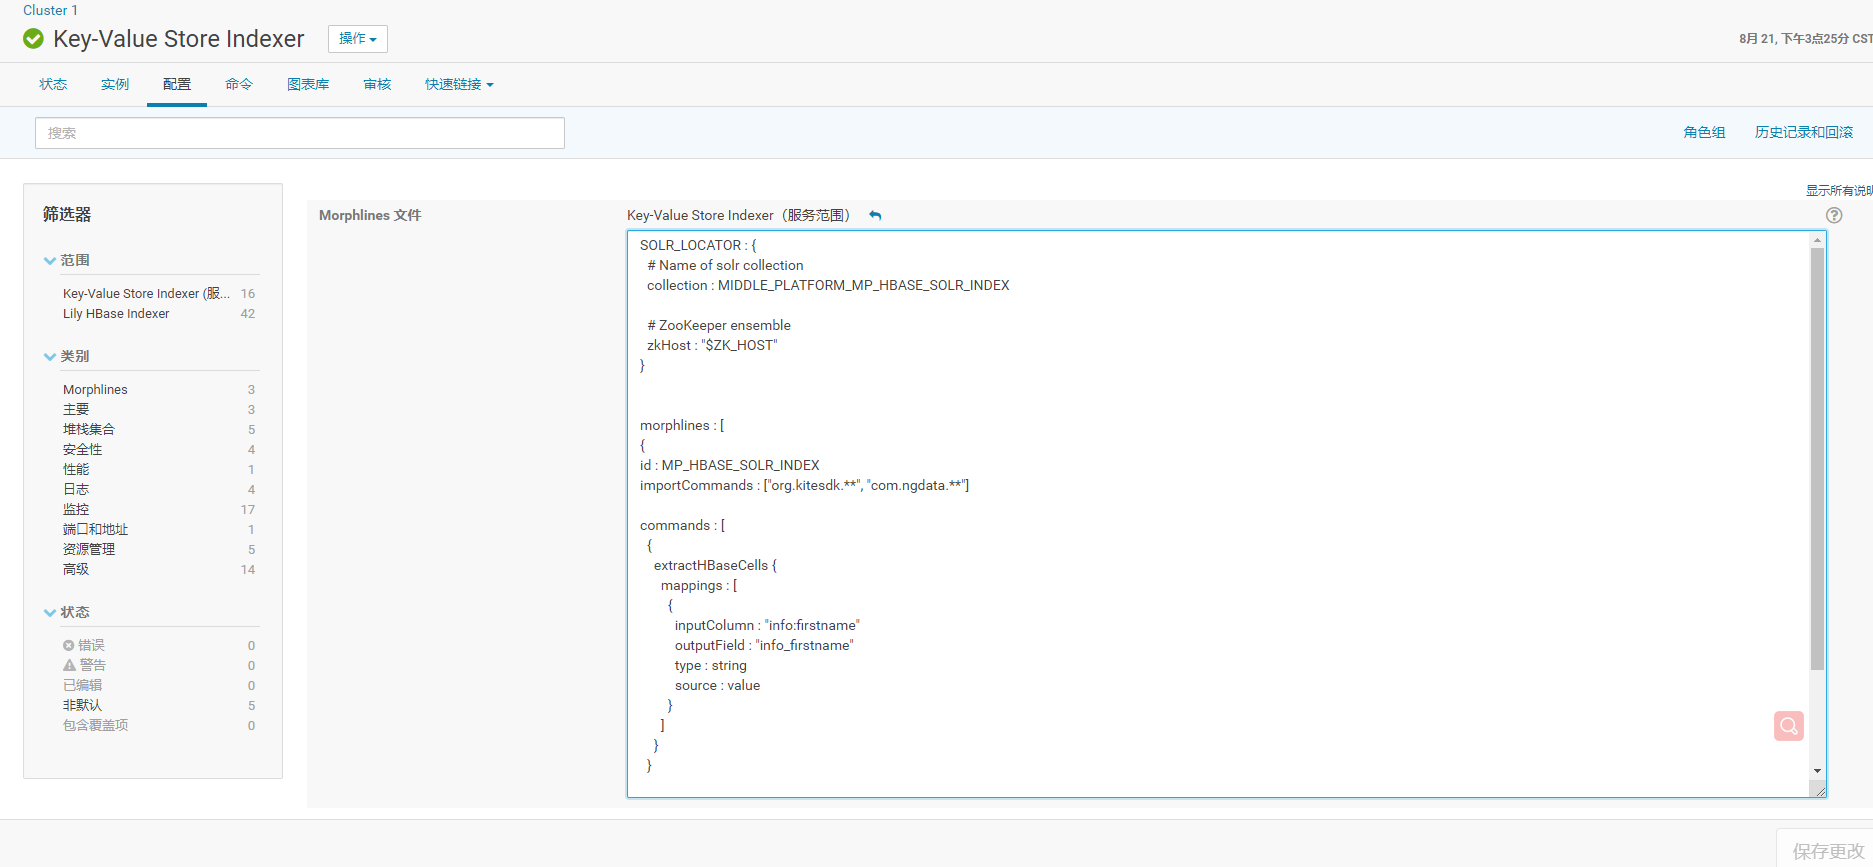
Task: Click the Cluster 1 breadcrumb link
Action: [50, 10]
